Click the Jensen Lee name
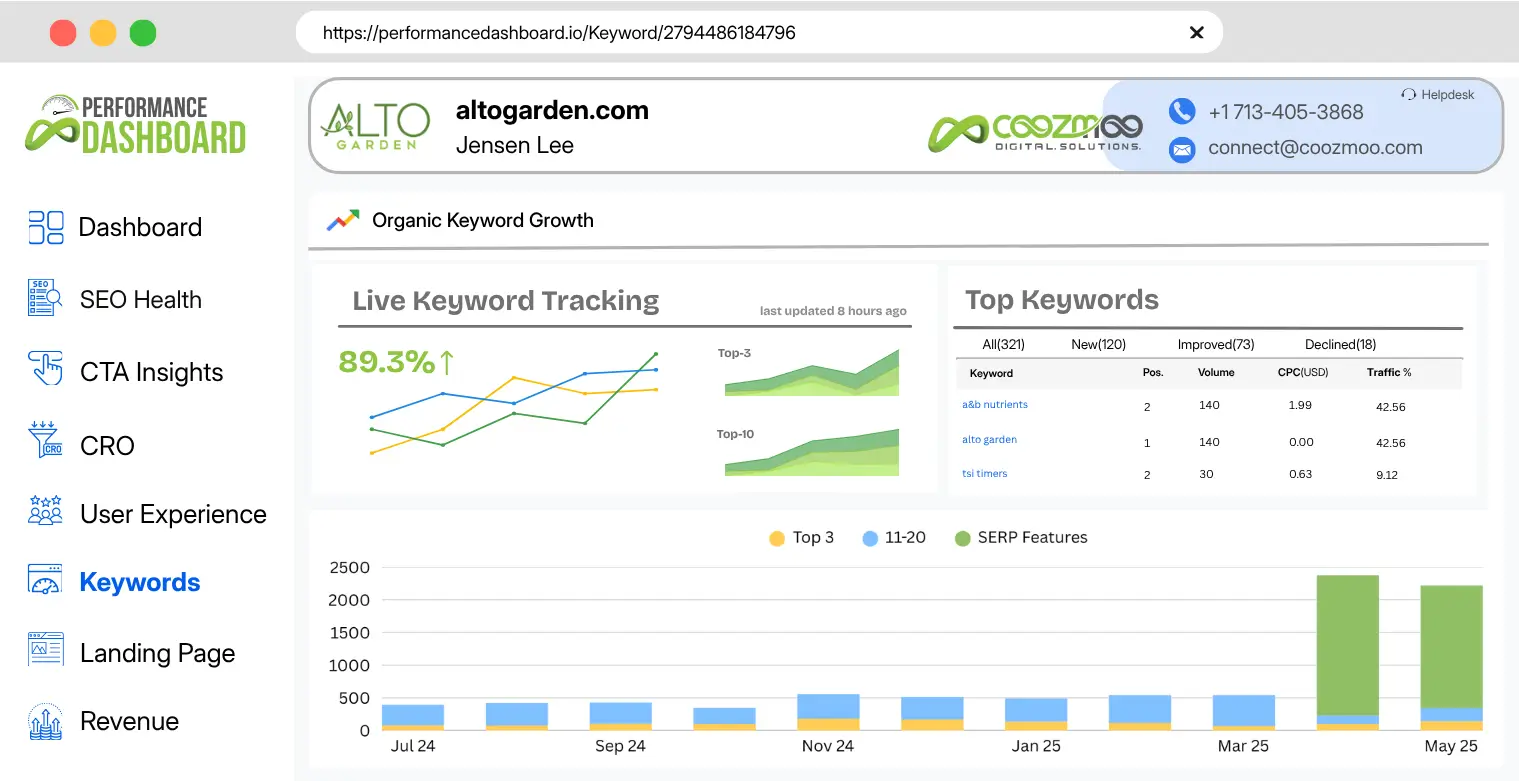The image size is (1519, 781). pos(515,145)
